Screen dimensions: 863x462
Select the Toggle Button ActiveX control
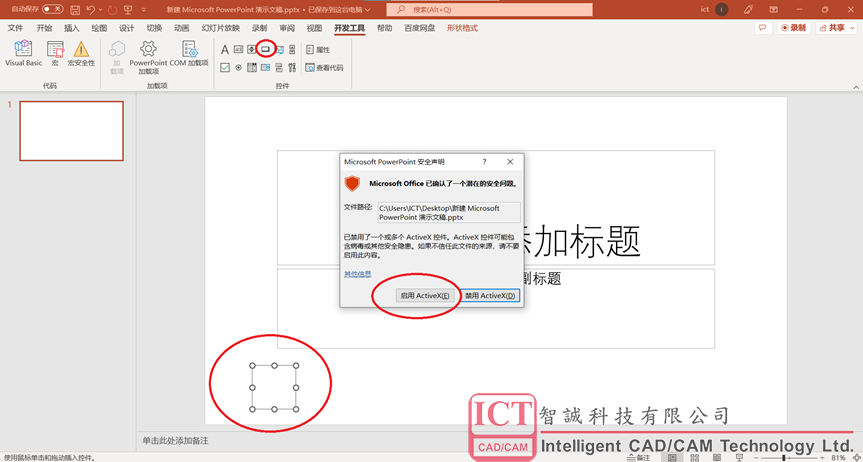279,68
